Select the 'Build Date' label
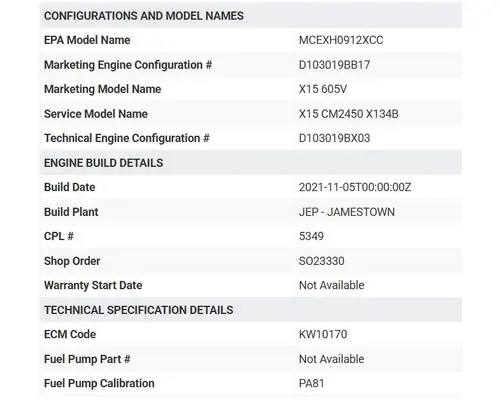Viewport: 500px width, 400px height. pos(69,187)
